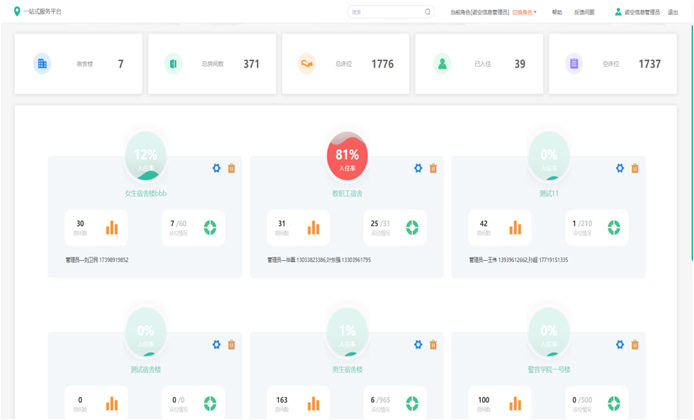Click the 81% occupancy gauge
Screen dimensions: 694x420
(x=347, y=156)
